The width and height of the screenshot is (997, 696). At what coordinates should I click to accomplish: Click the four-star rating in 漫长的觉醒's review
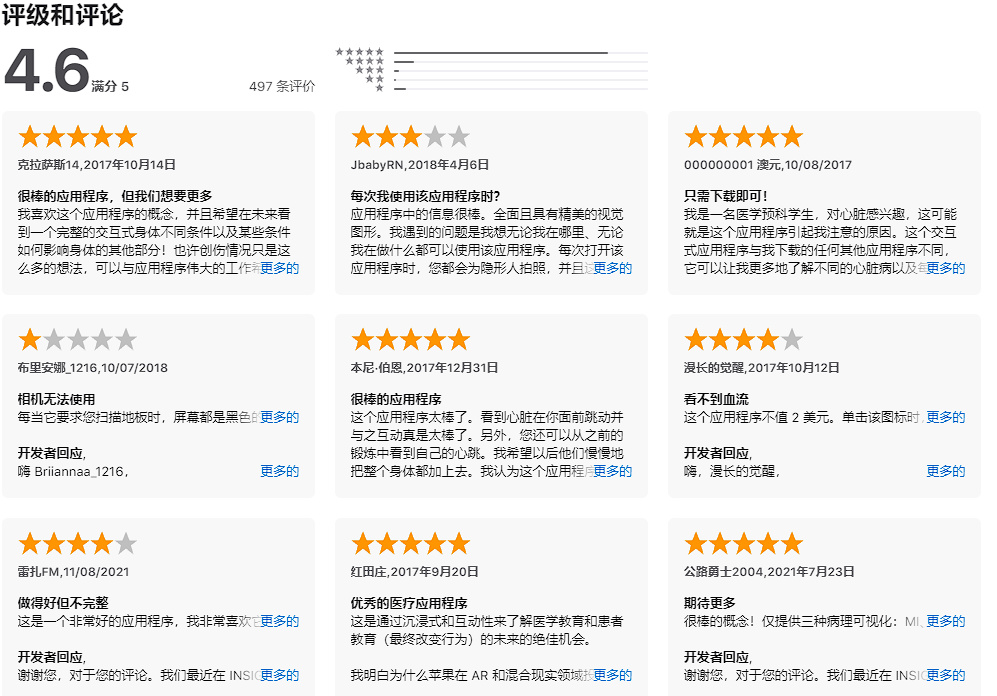[743, 340]
